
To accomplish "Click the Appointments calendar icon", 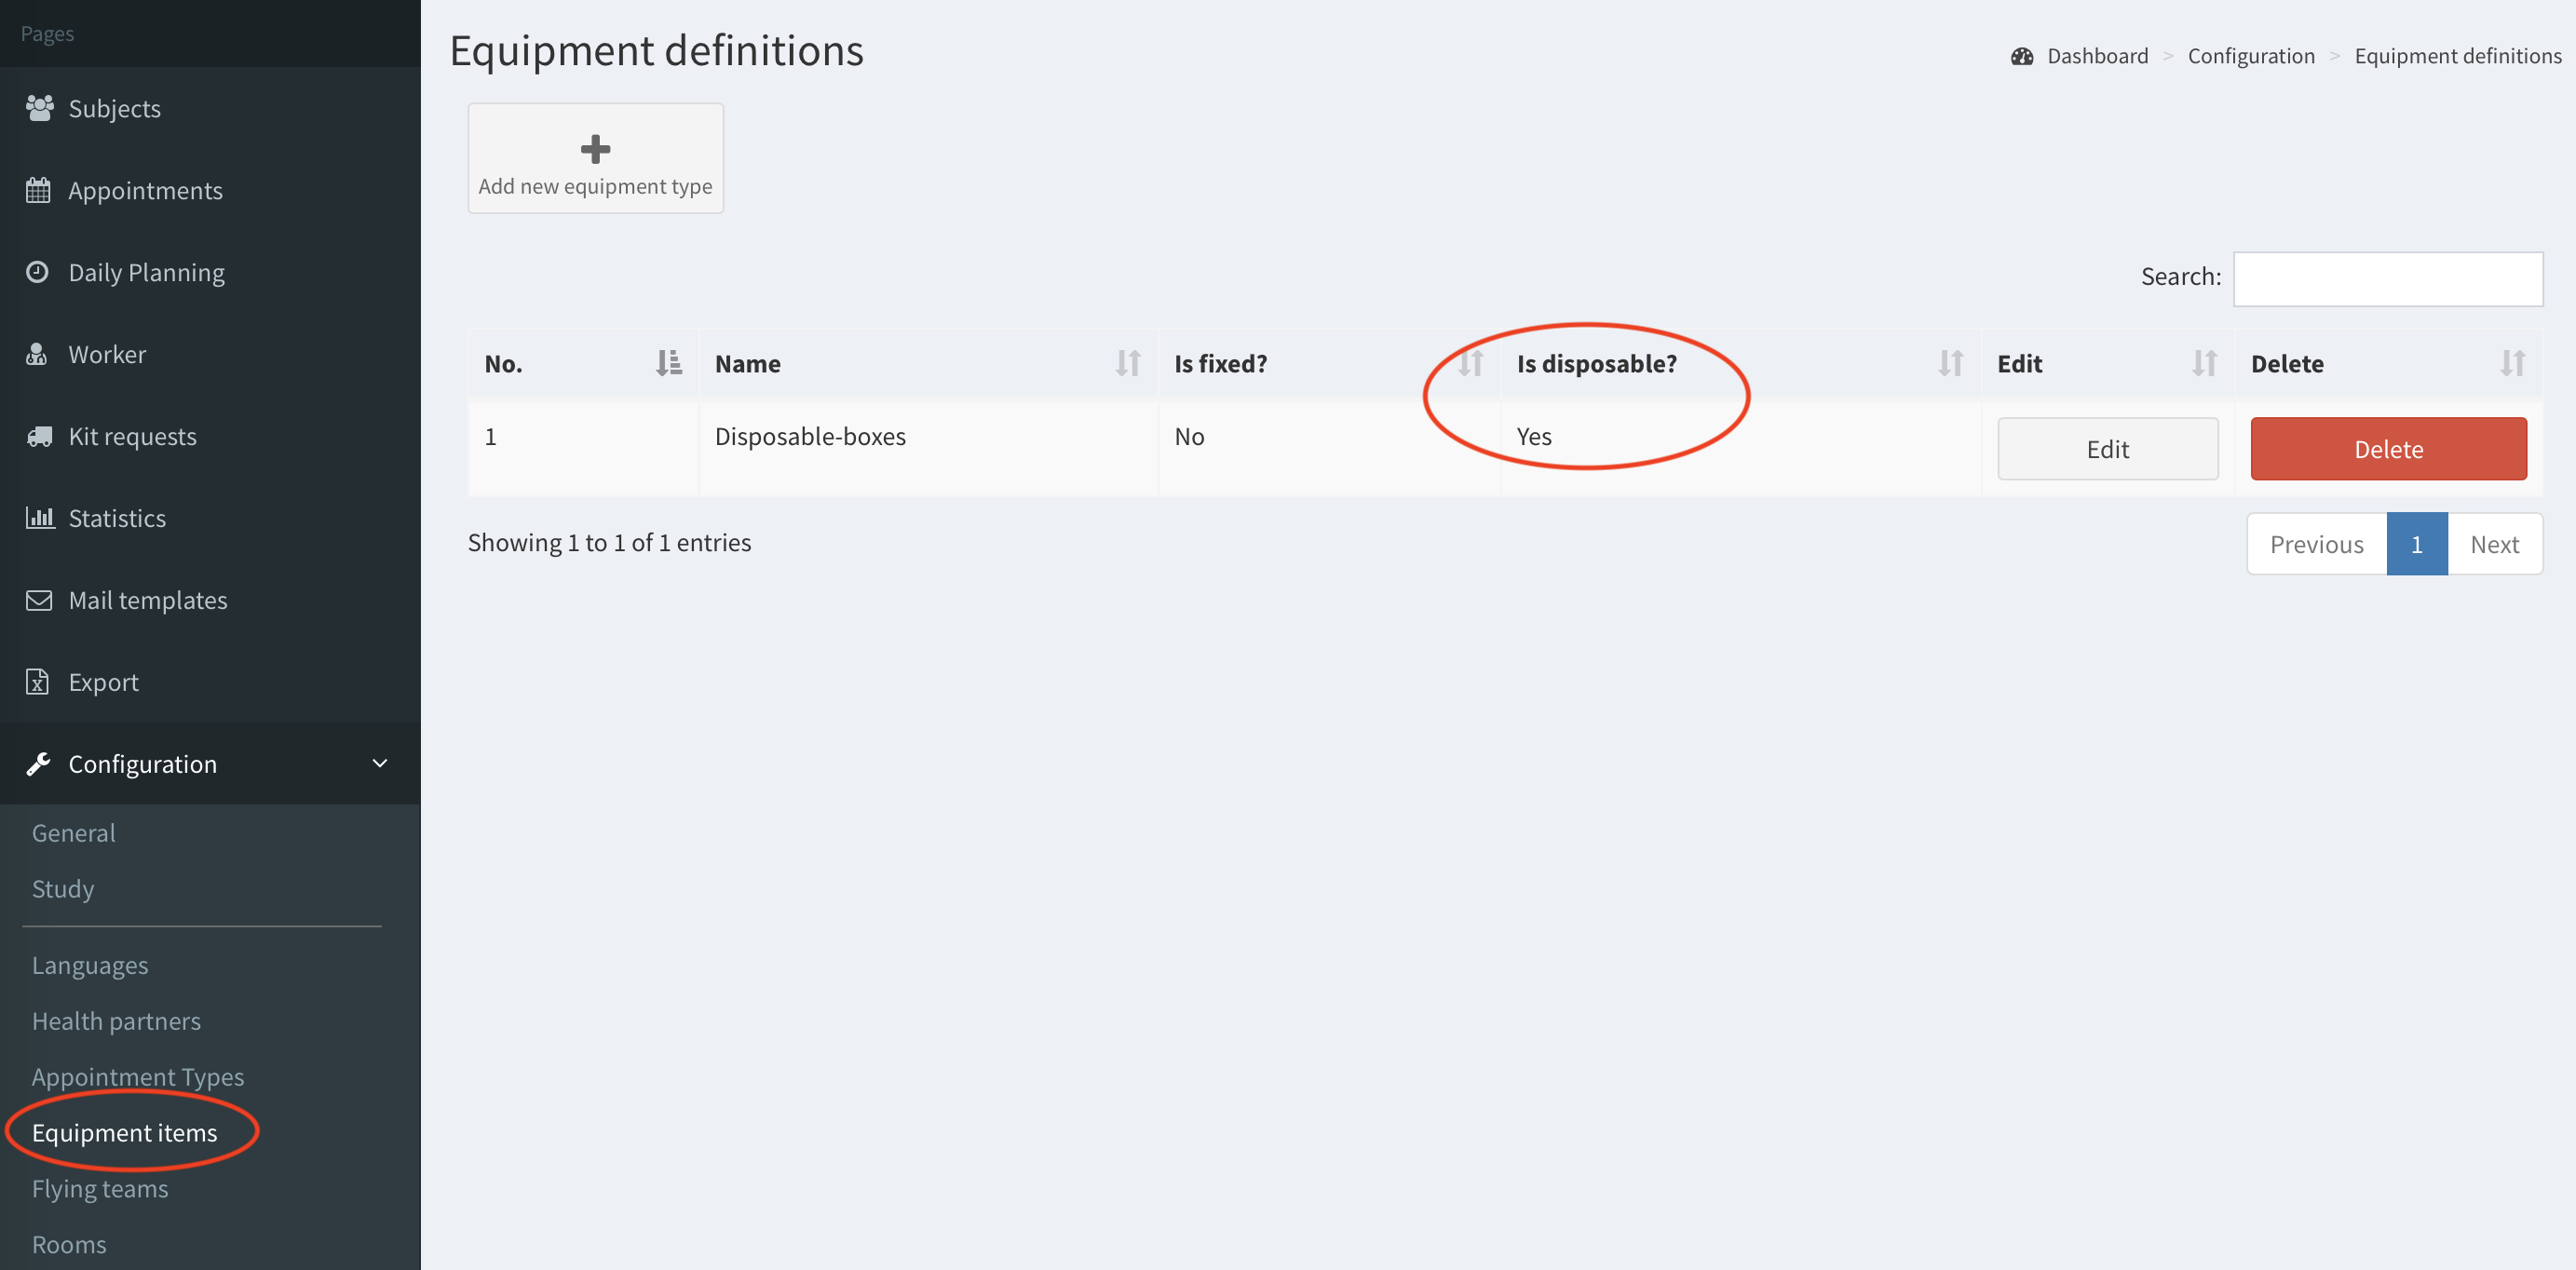I will coord(38,190).
